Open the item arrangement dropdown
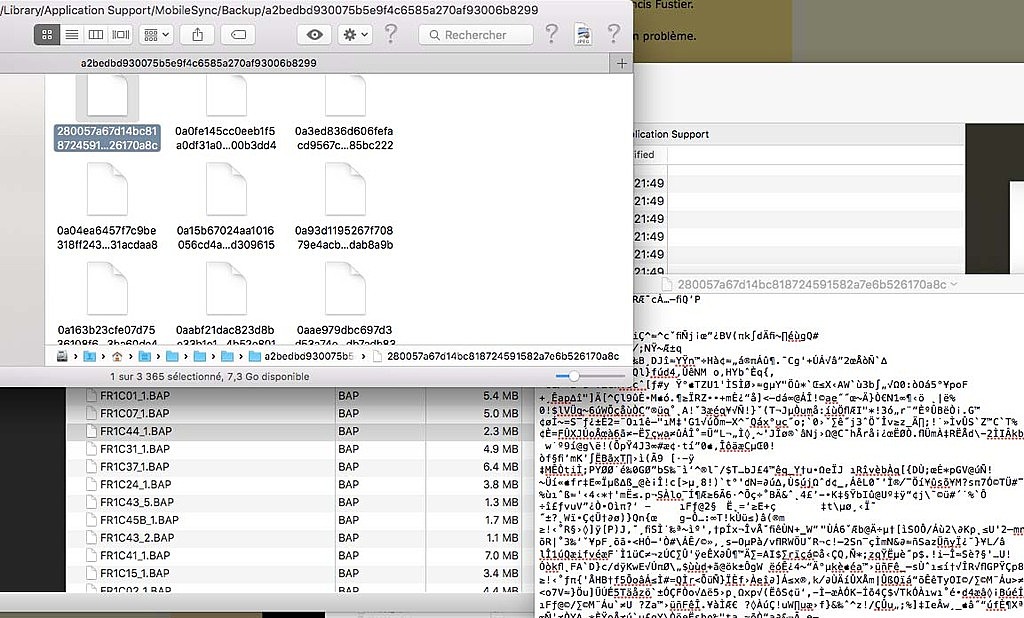 coord(156,35)
